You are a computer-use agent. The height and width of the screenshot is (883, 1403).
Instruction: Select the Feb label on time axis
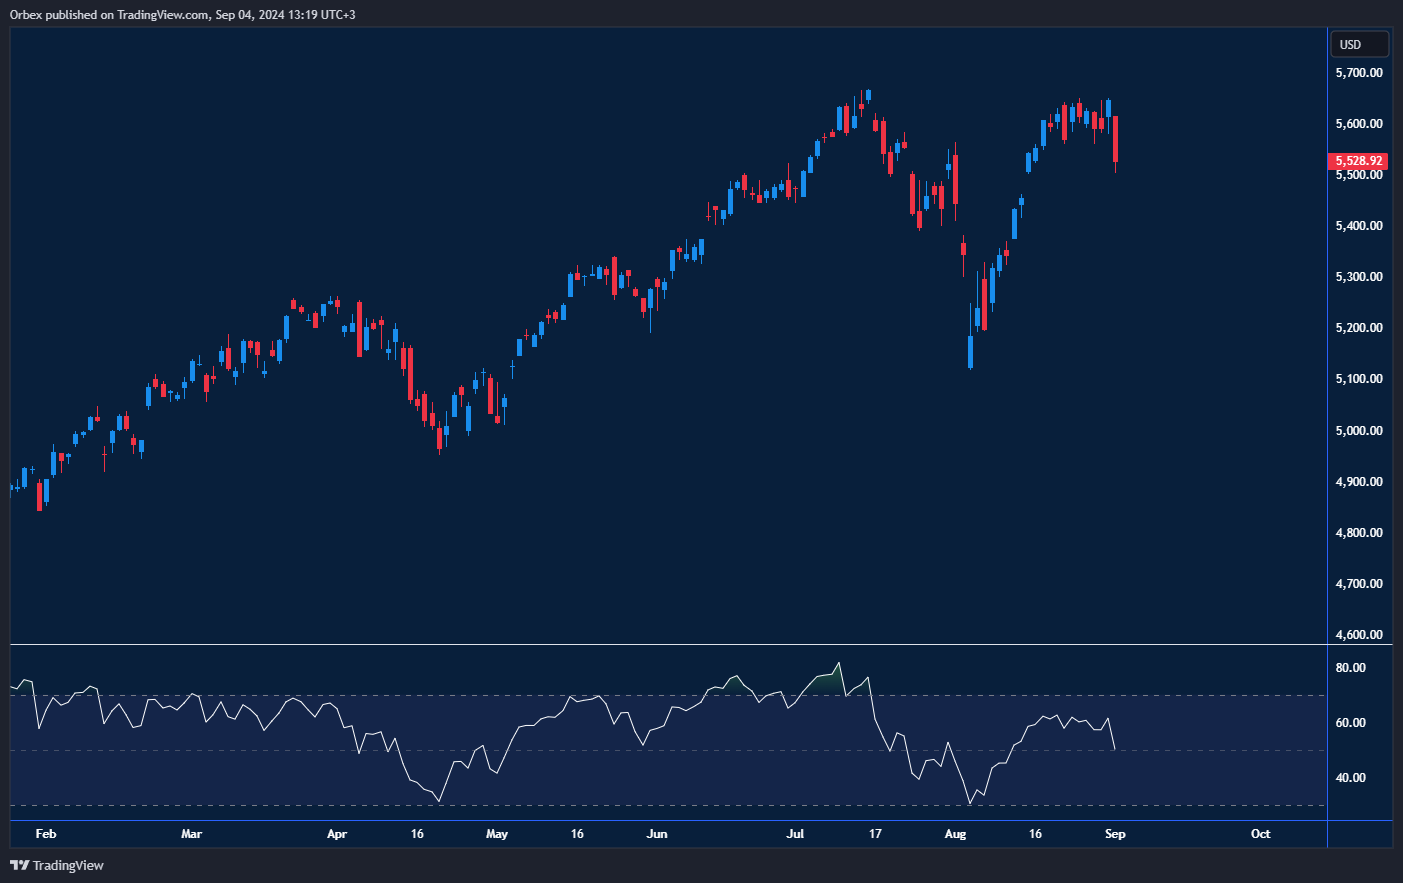tap(46, 834)
